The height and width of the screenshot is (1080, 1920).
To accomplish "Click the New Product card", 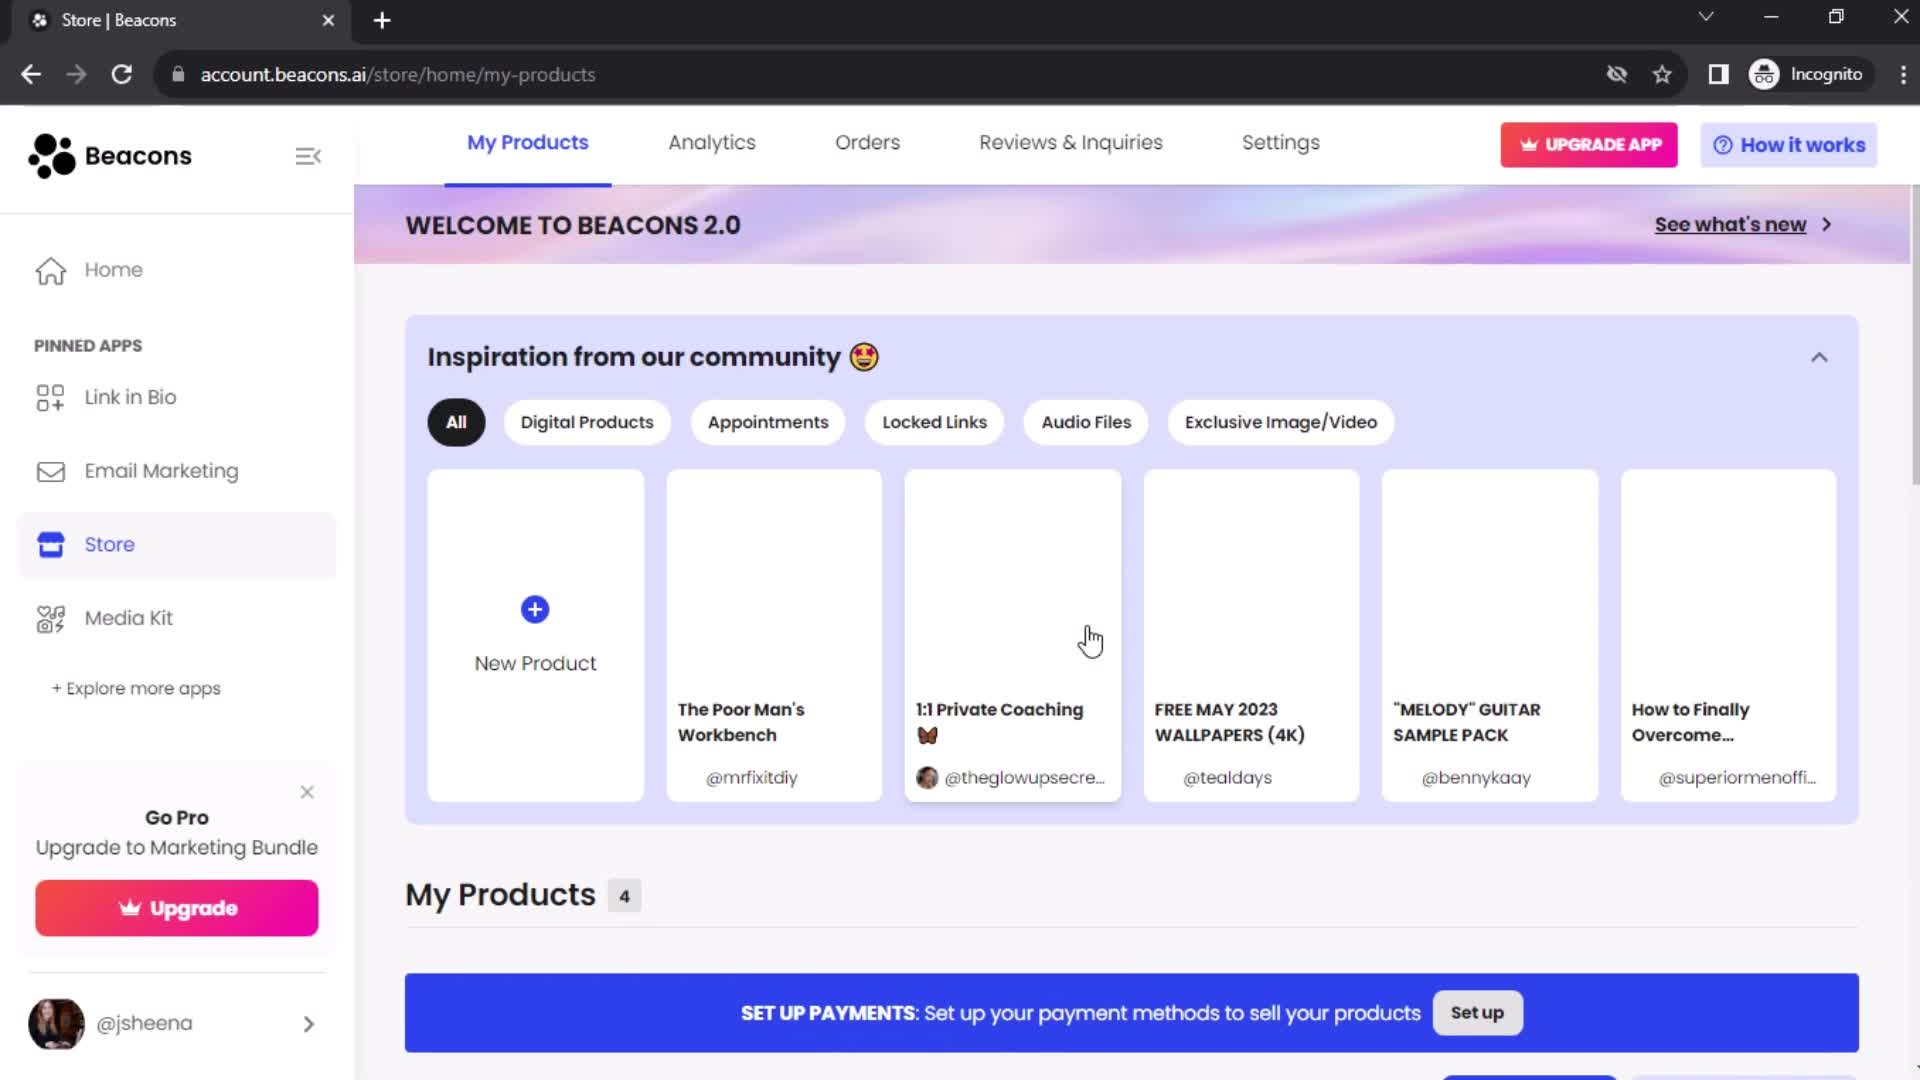I will pos(535,634).
